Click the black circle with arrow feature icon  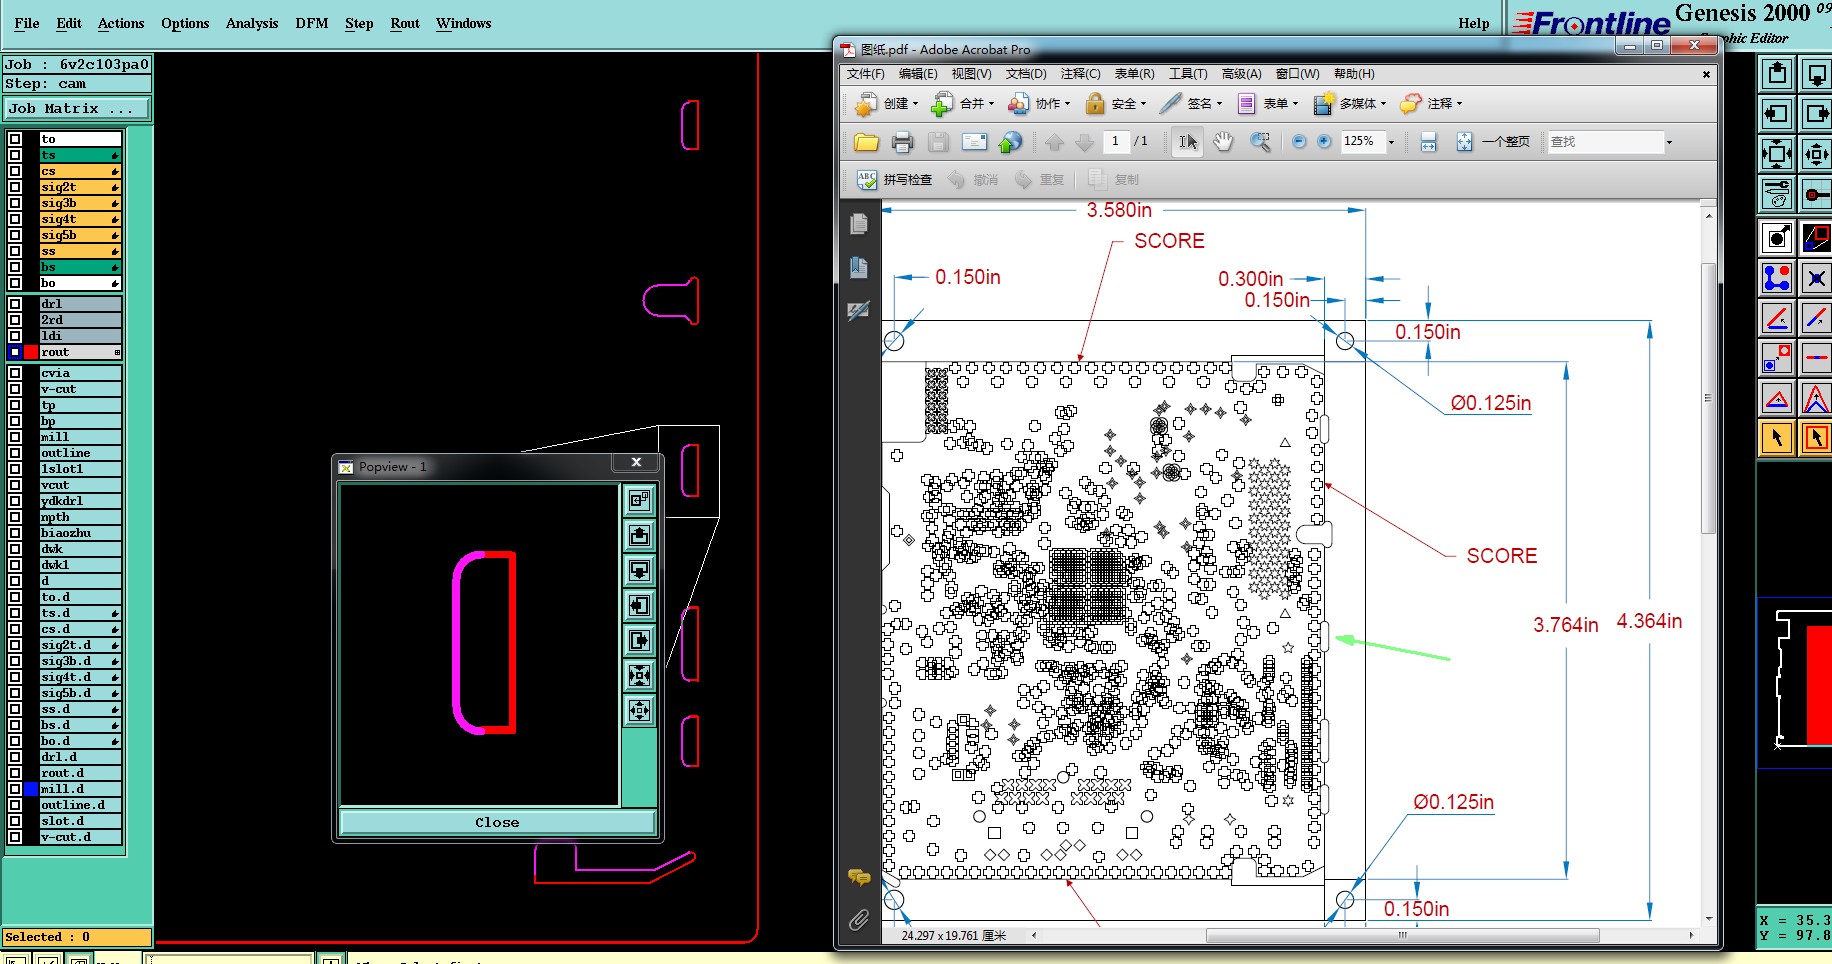1777,237
